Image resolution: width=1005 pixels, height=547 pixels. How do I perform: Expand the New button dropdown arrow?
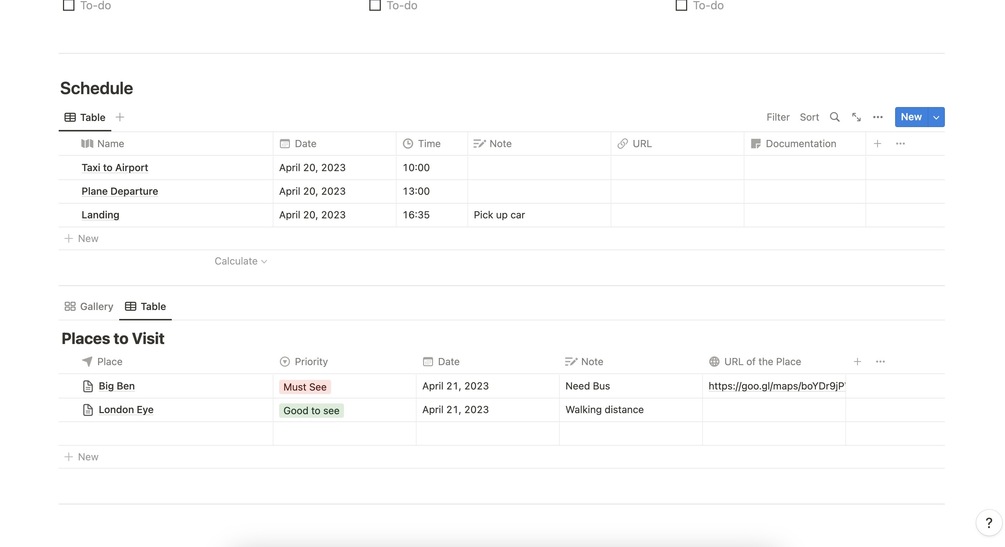[936, 117]
